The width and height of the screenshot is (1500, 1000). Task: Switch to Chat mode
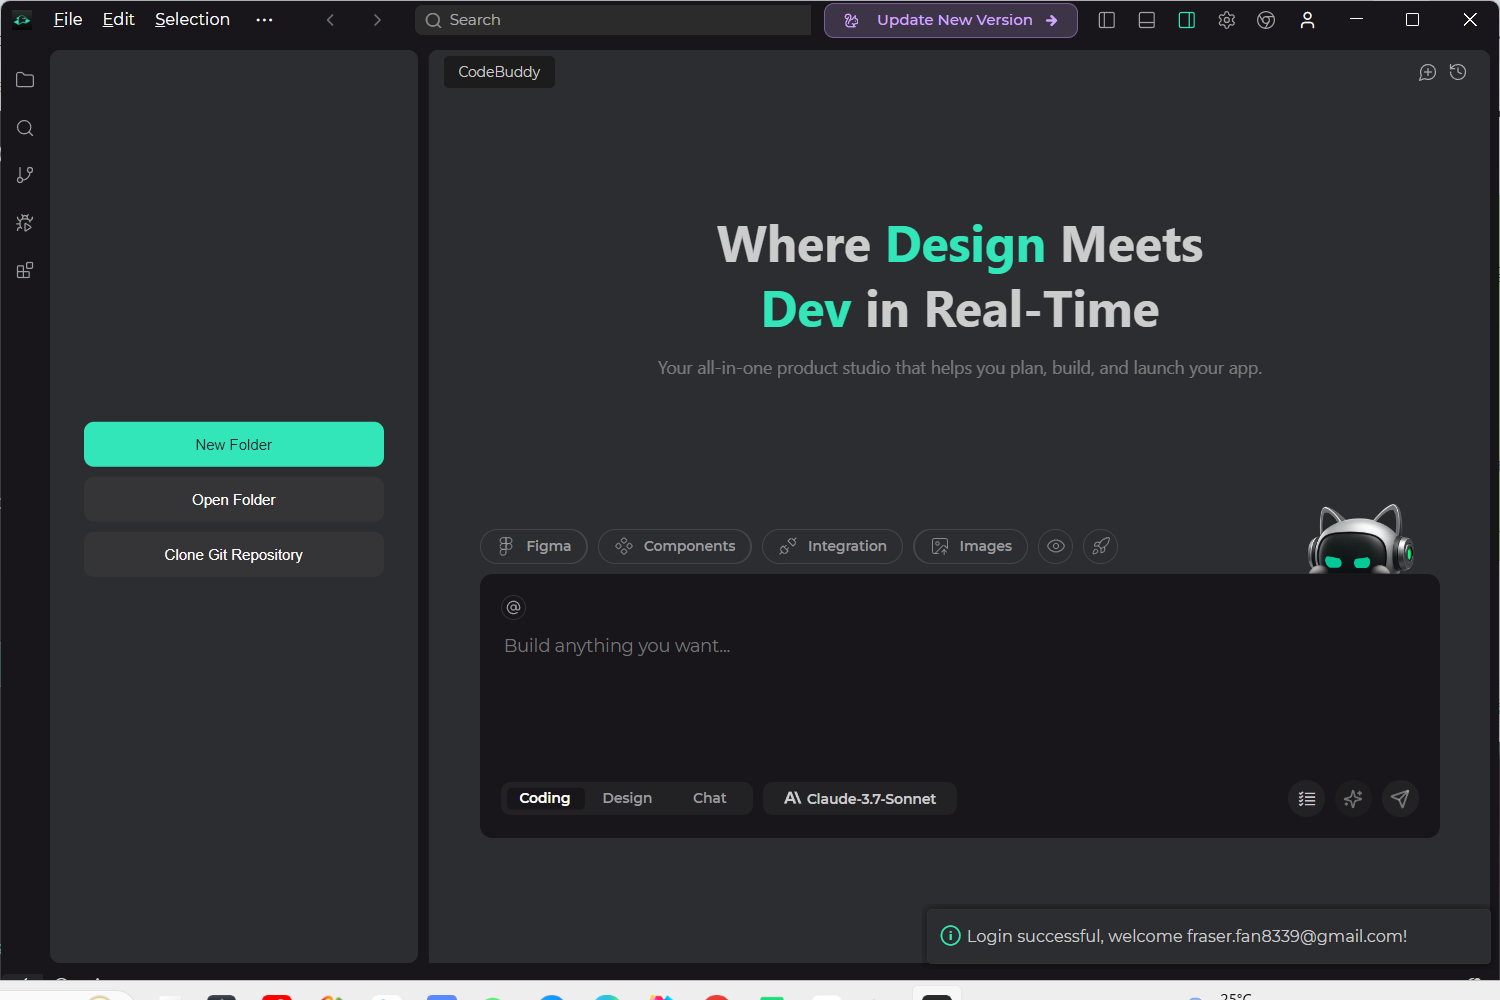click(x=710, y=798)
